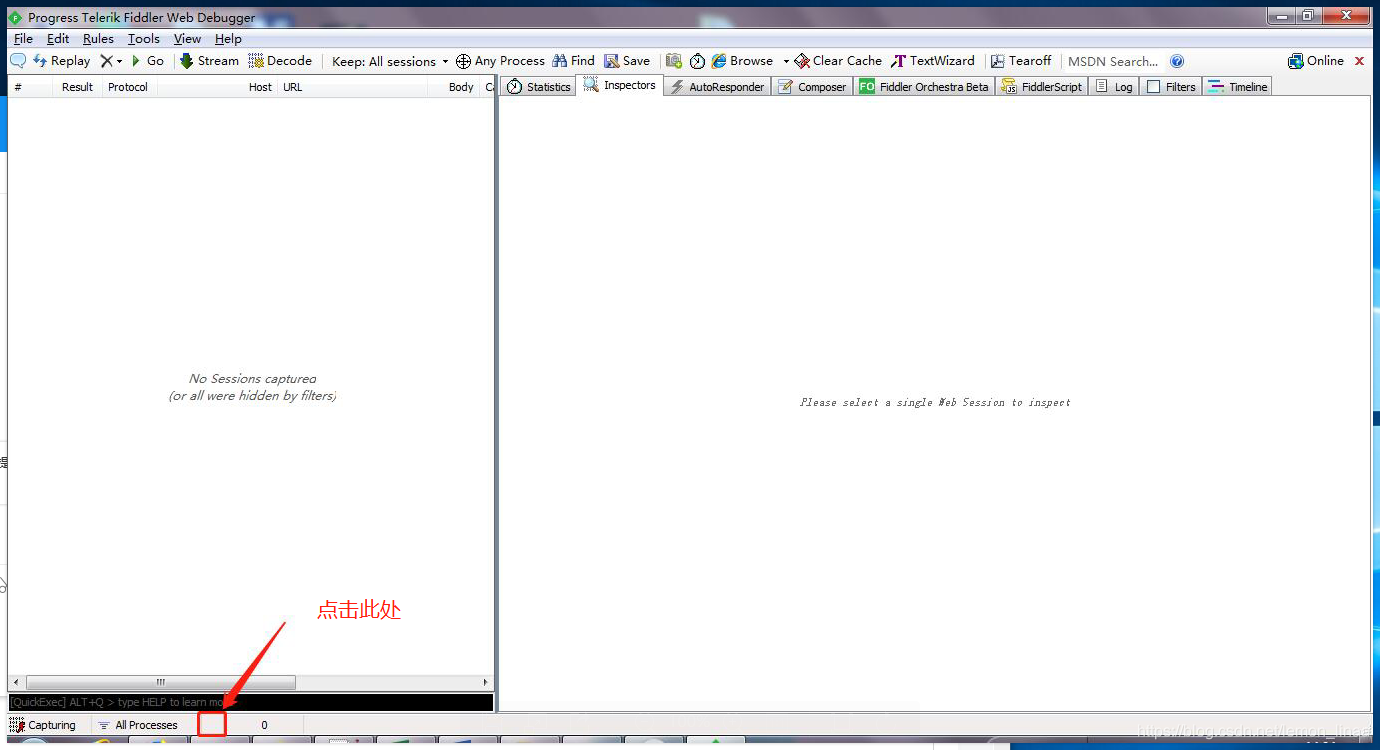This screenshot has height=750, width=1380.
Task: Sort by the Protocol column header
Action: click(128, 87)
